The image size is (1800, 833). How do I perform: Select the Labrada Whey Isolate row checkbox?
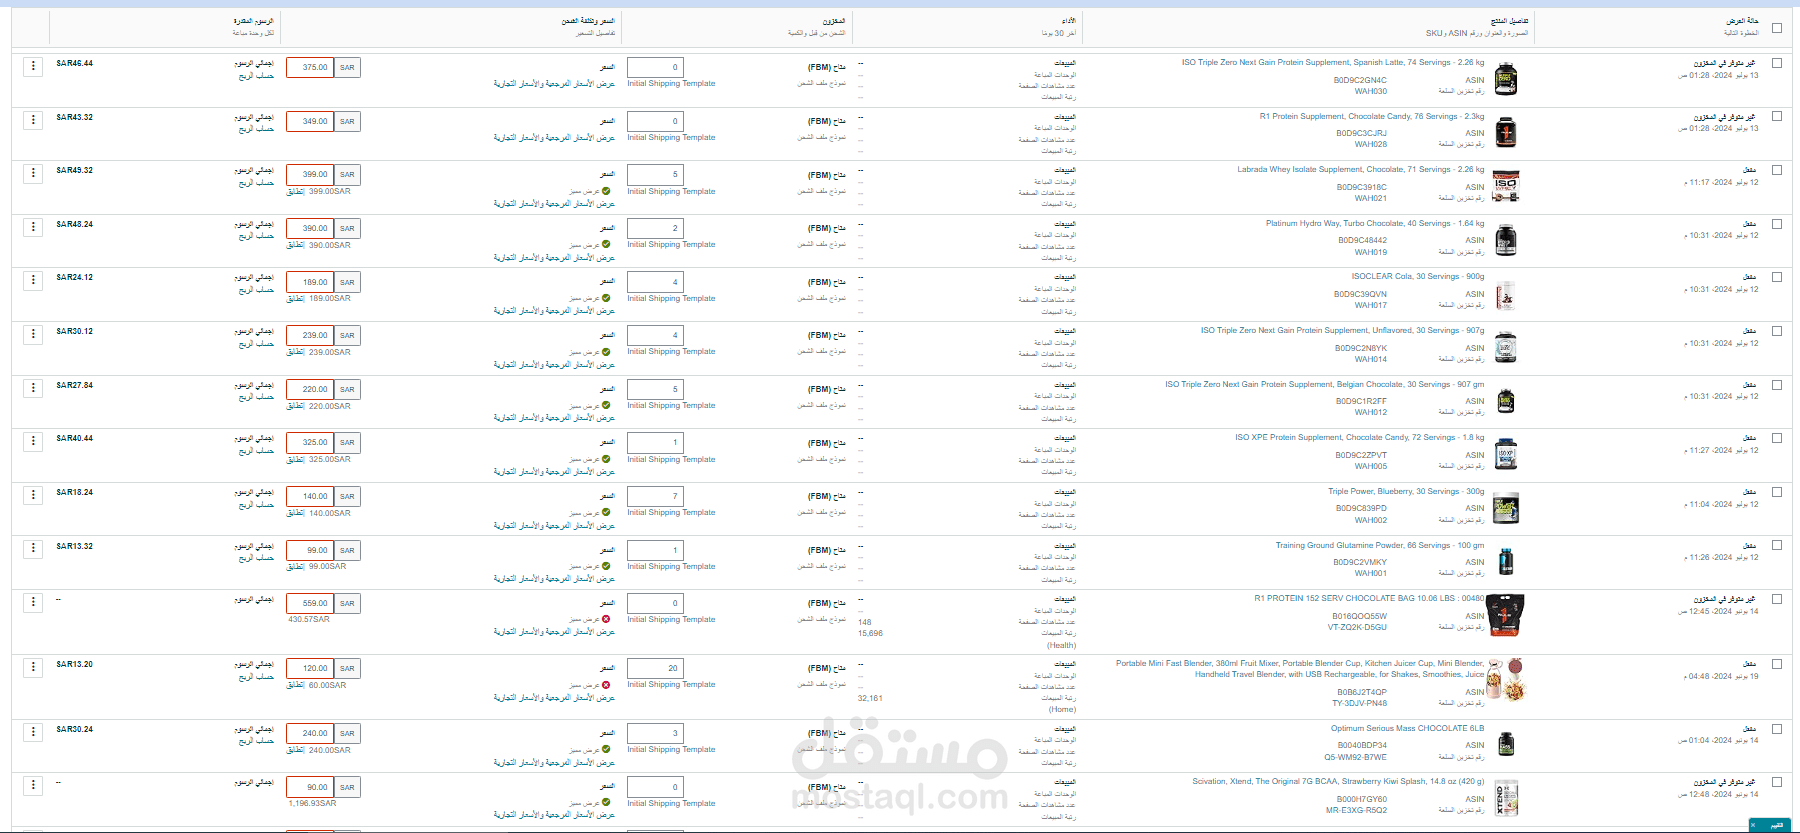1777,170
